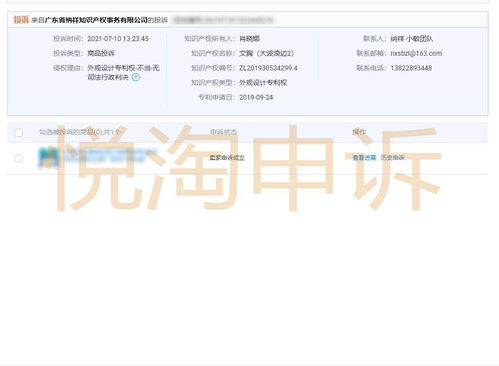Select the contact email nxsbzl@163.com
Viewport: 499px width, 366px height.
coord(416,53)
